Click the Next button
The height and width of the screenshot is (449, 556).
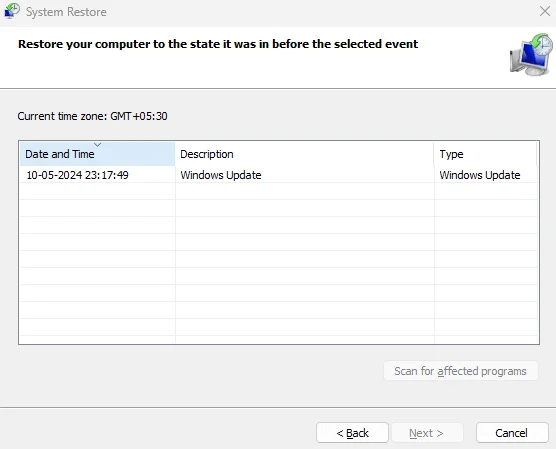[427, 433]
